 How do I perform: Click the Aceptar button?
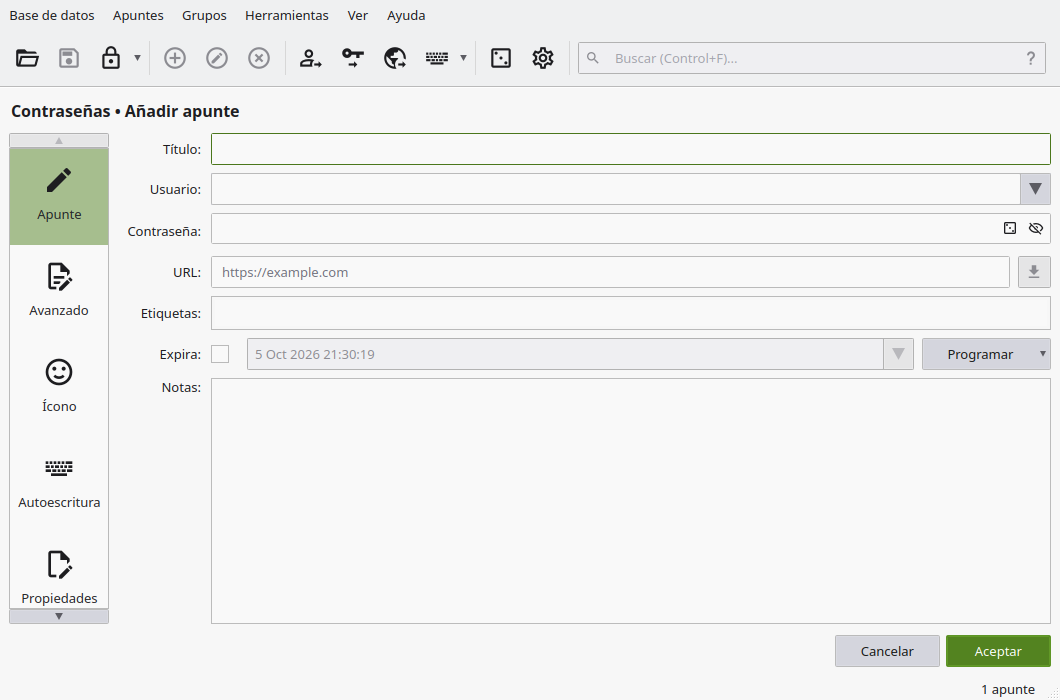pos(998,651)
